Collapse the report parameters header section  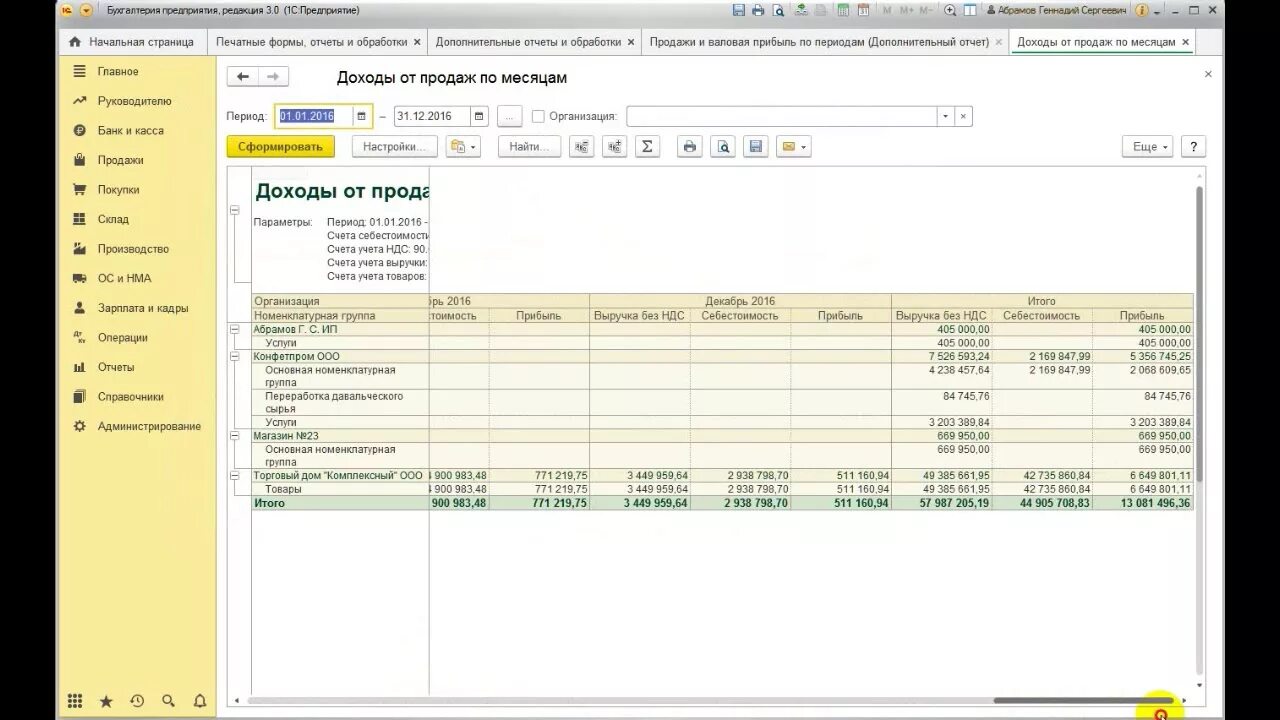click(x=235, y=210)
